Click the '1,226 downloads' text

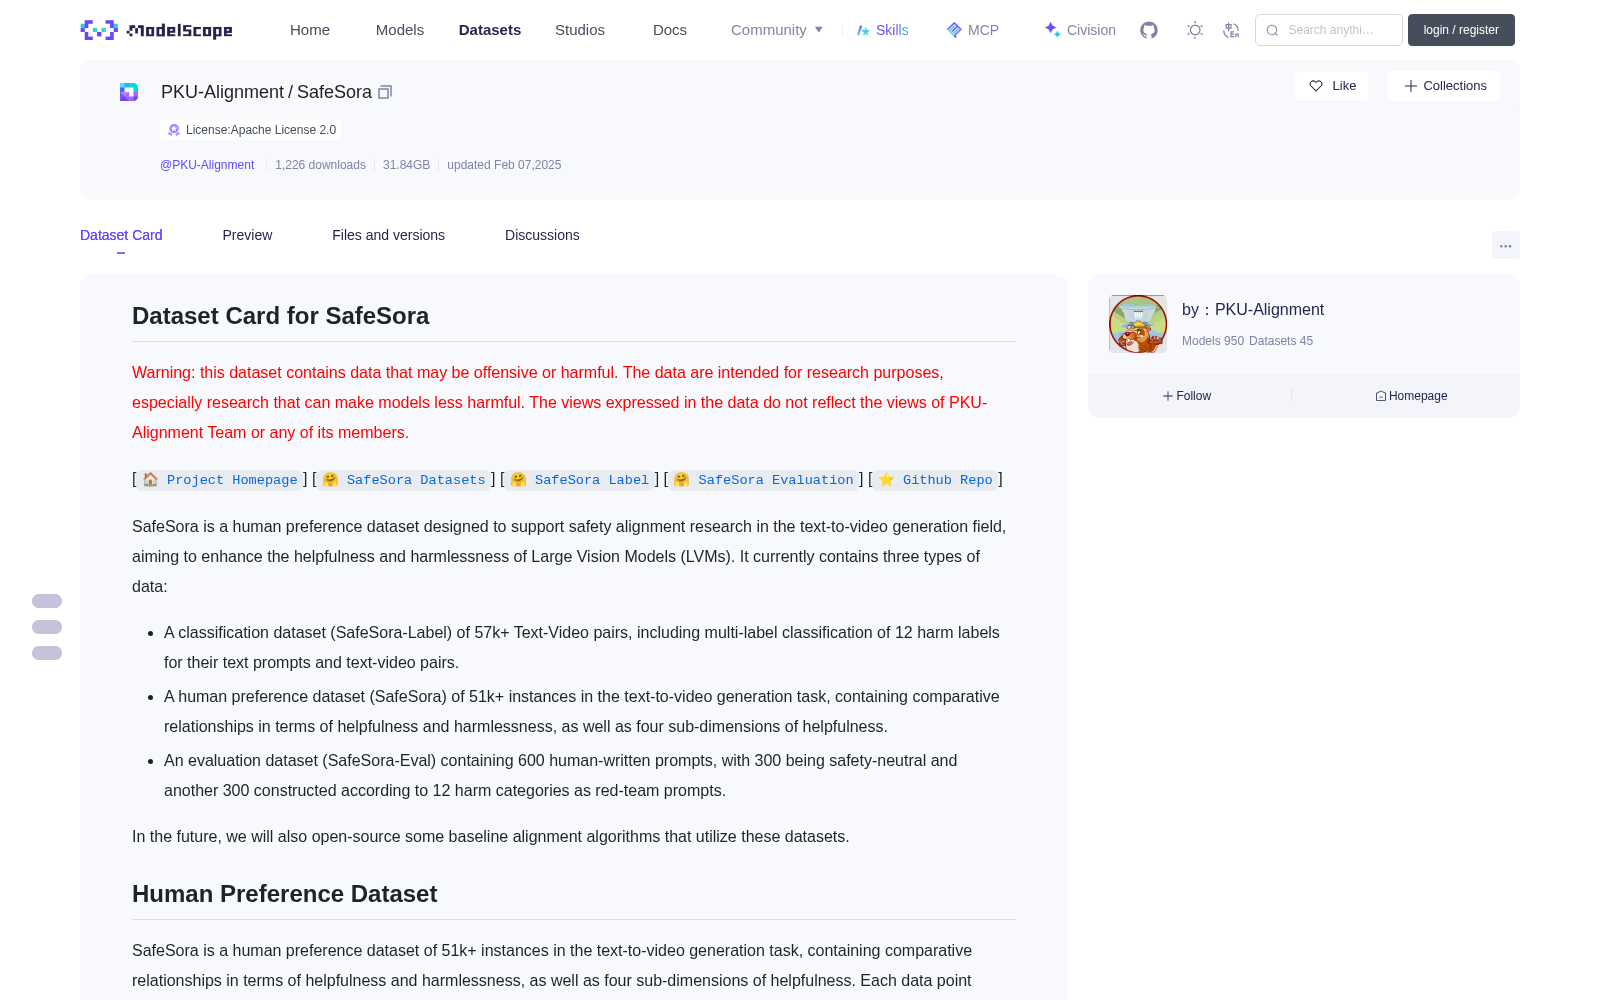320,165
